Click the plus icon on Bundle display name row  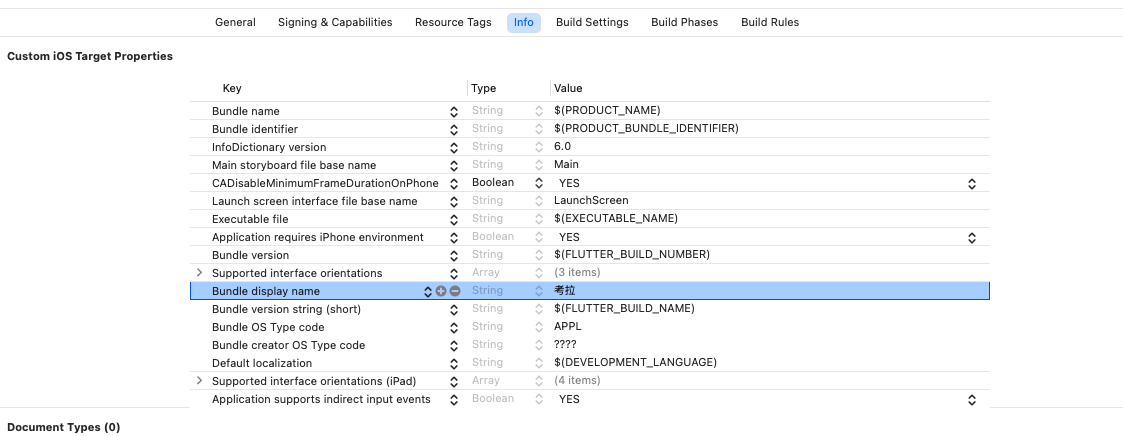(x=441, y=291)
